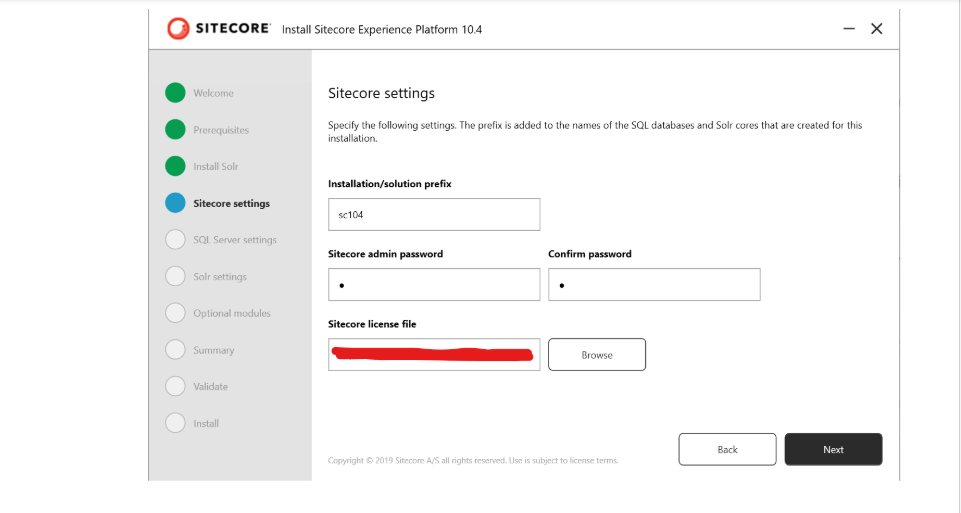
Task: Select the Optional modules step circle
Action: point(175,313)
